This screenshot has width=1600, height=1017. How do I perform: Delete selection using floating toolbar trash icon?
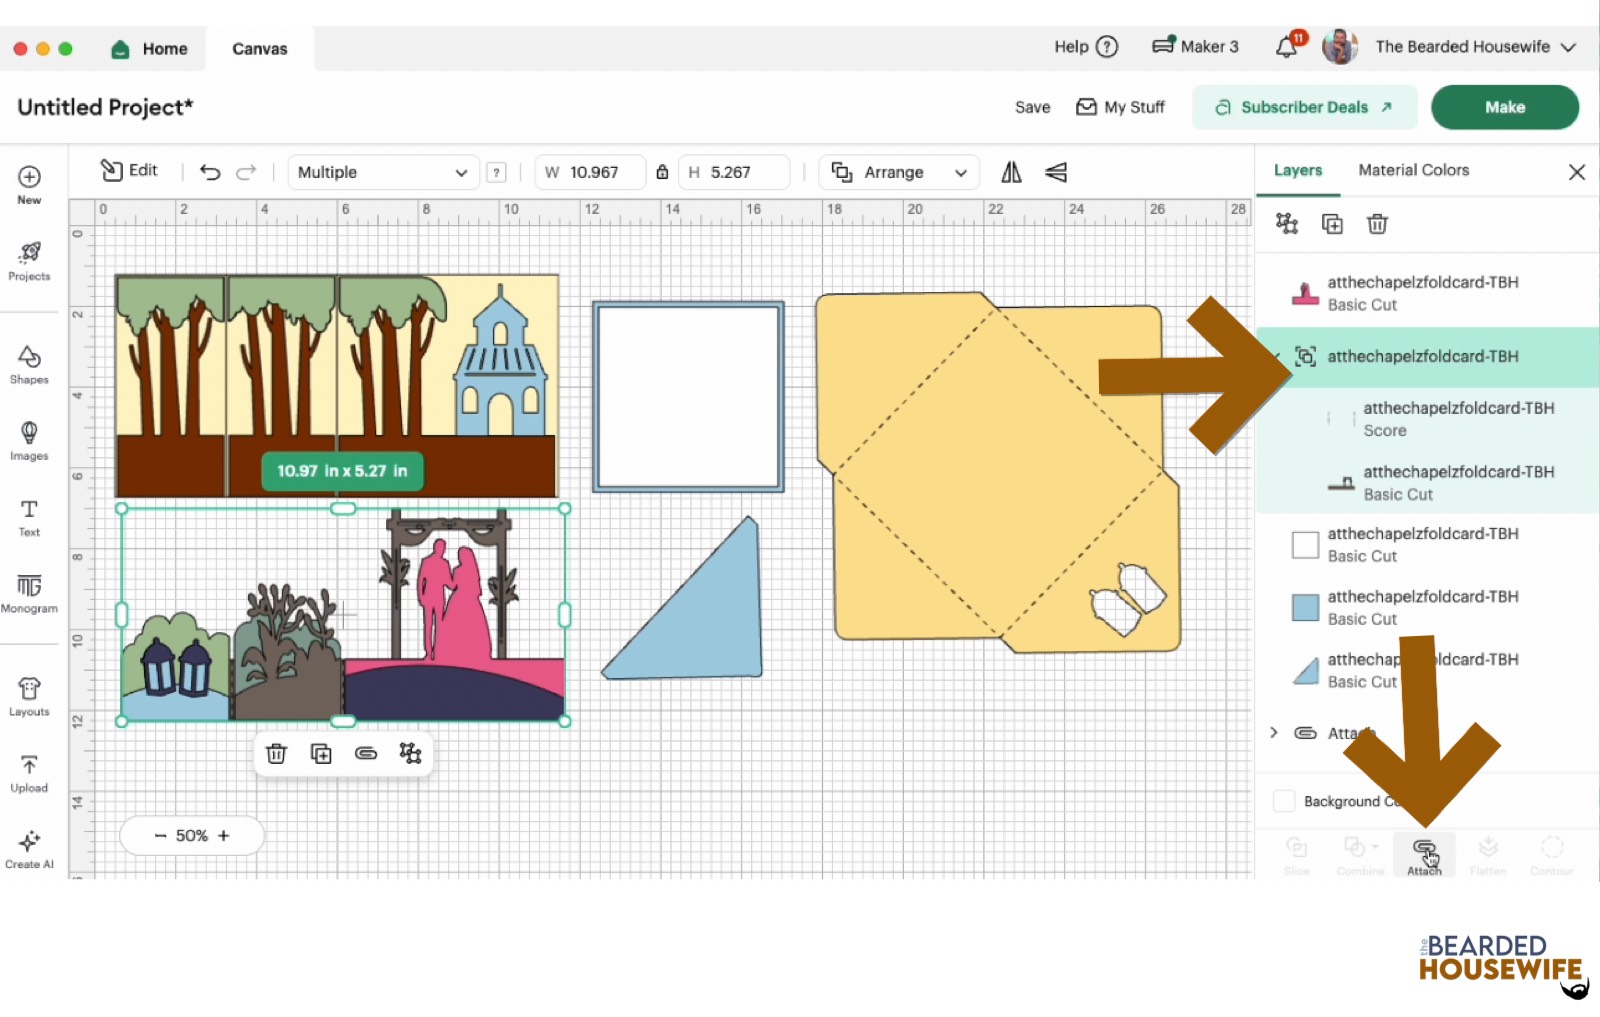coord(277,754)
